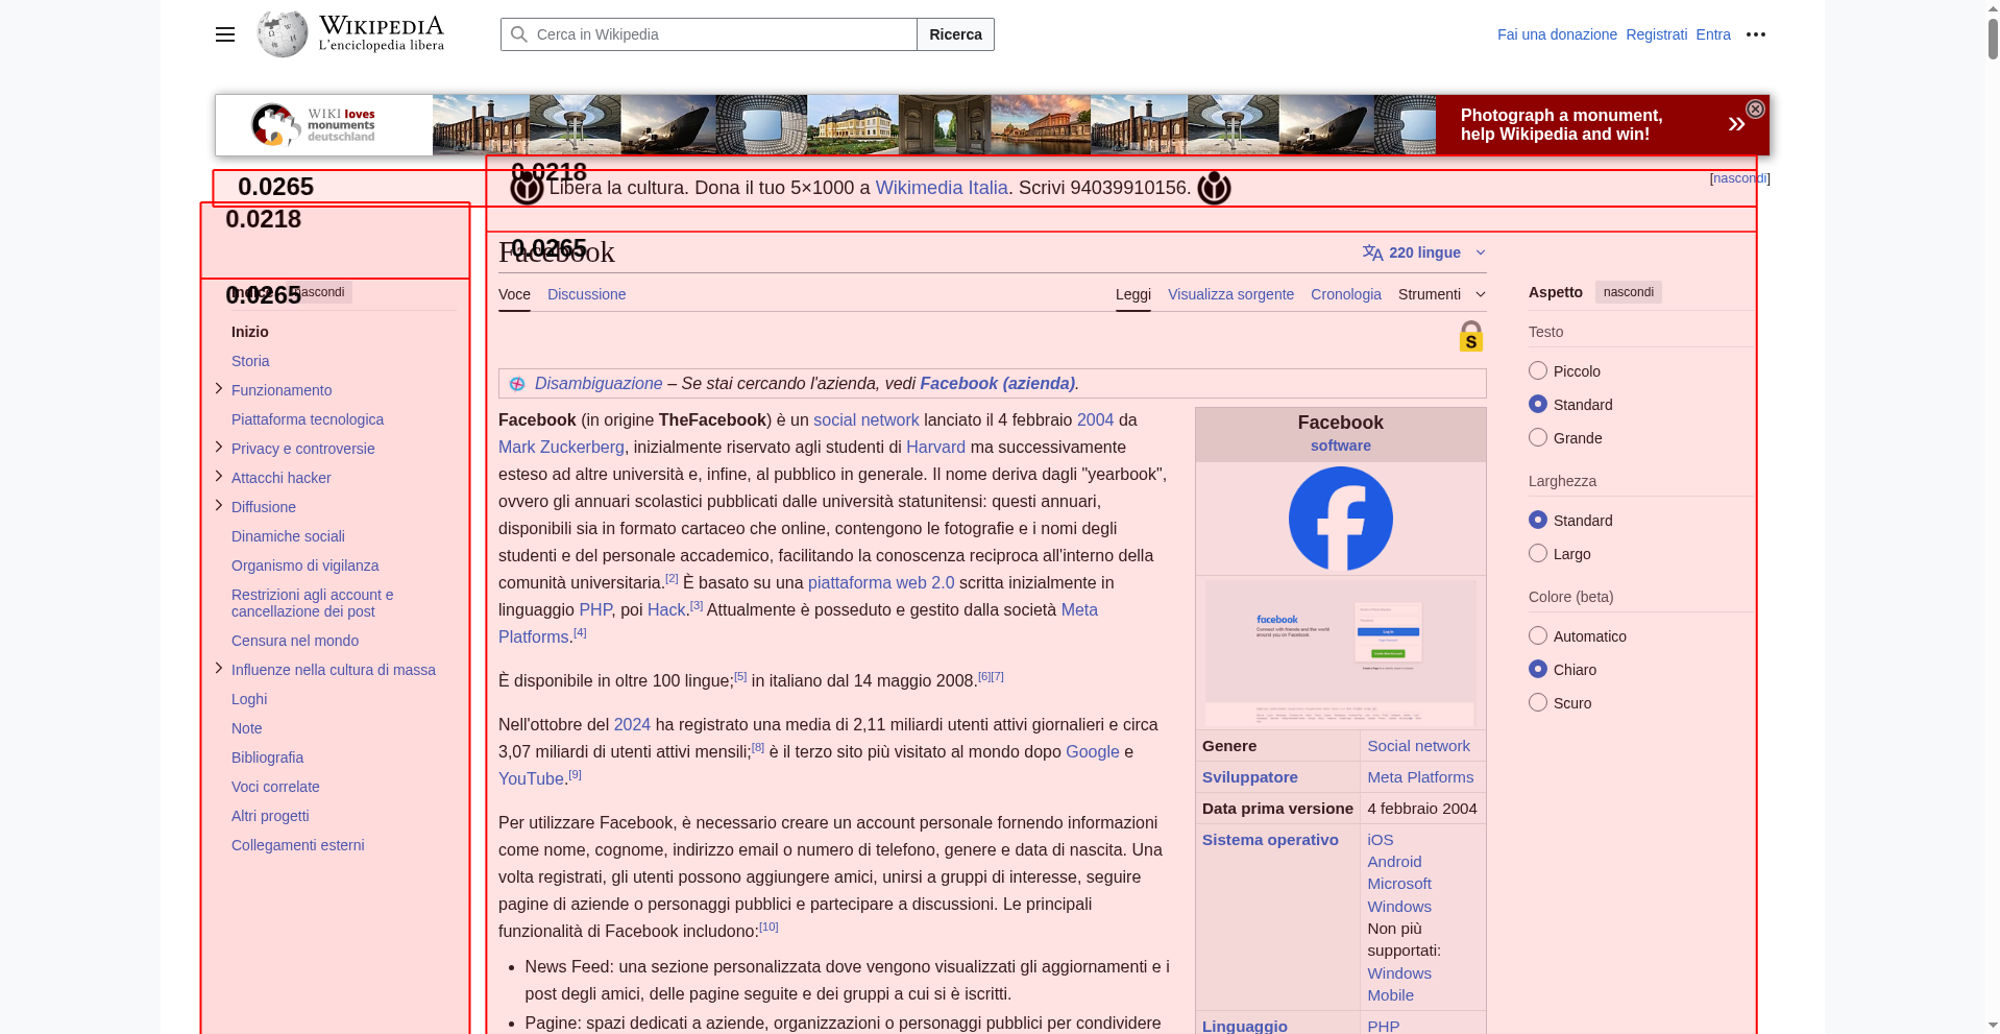
Task: Open the 220 lingue dropdown
Action: pos(1424,253)
